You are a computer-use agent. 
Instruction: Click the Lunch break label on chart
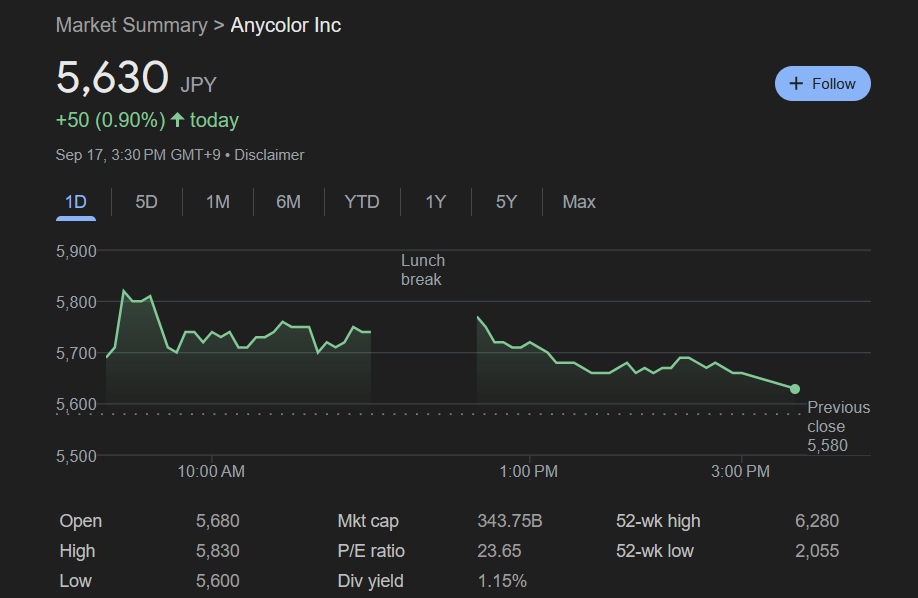pyautogui.click(x=422, y=270)
